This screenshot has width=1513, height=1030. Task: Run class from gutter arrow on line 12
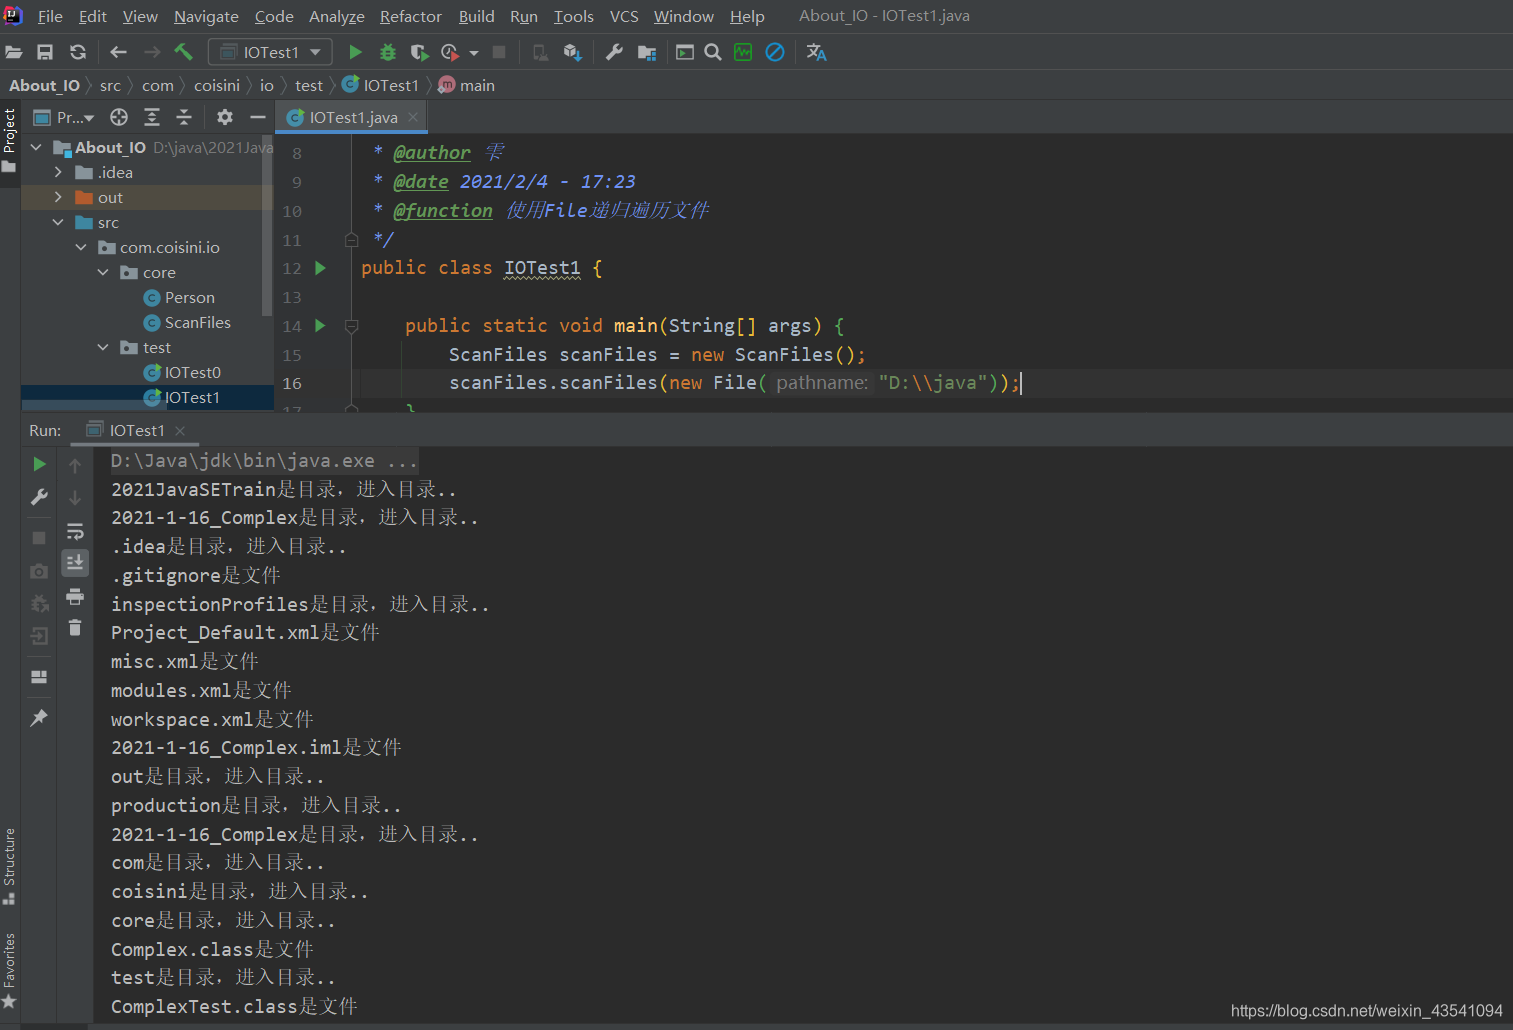tap(321, 268)
